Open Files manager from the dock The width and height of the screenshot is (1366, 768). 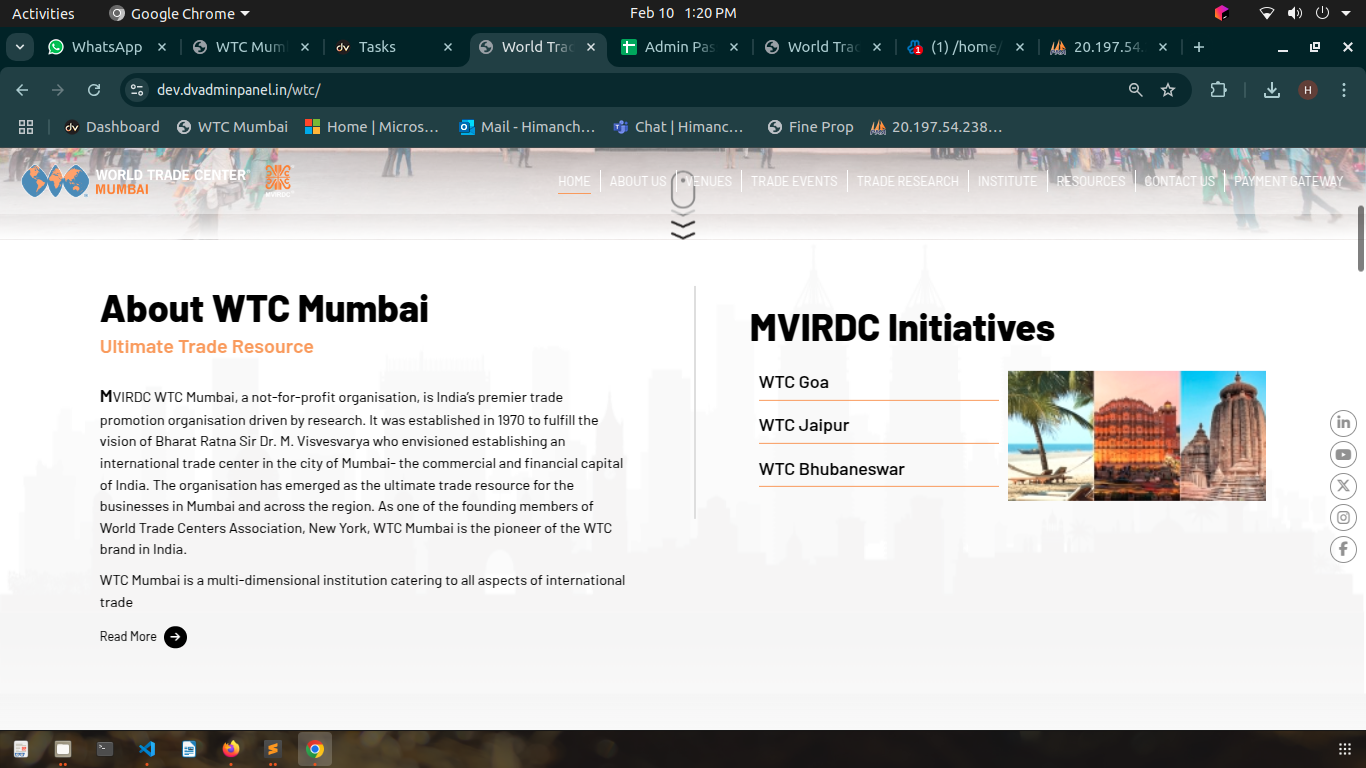point(63,748)
